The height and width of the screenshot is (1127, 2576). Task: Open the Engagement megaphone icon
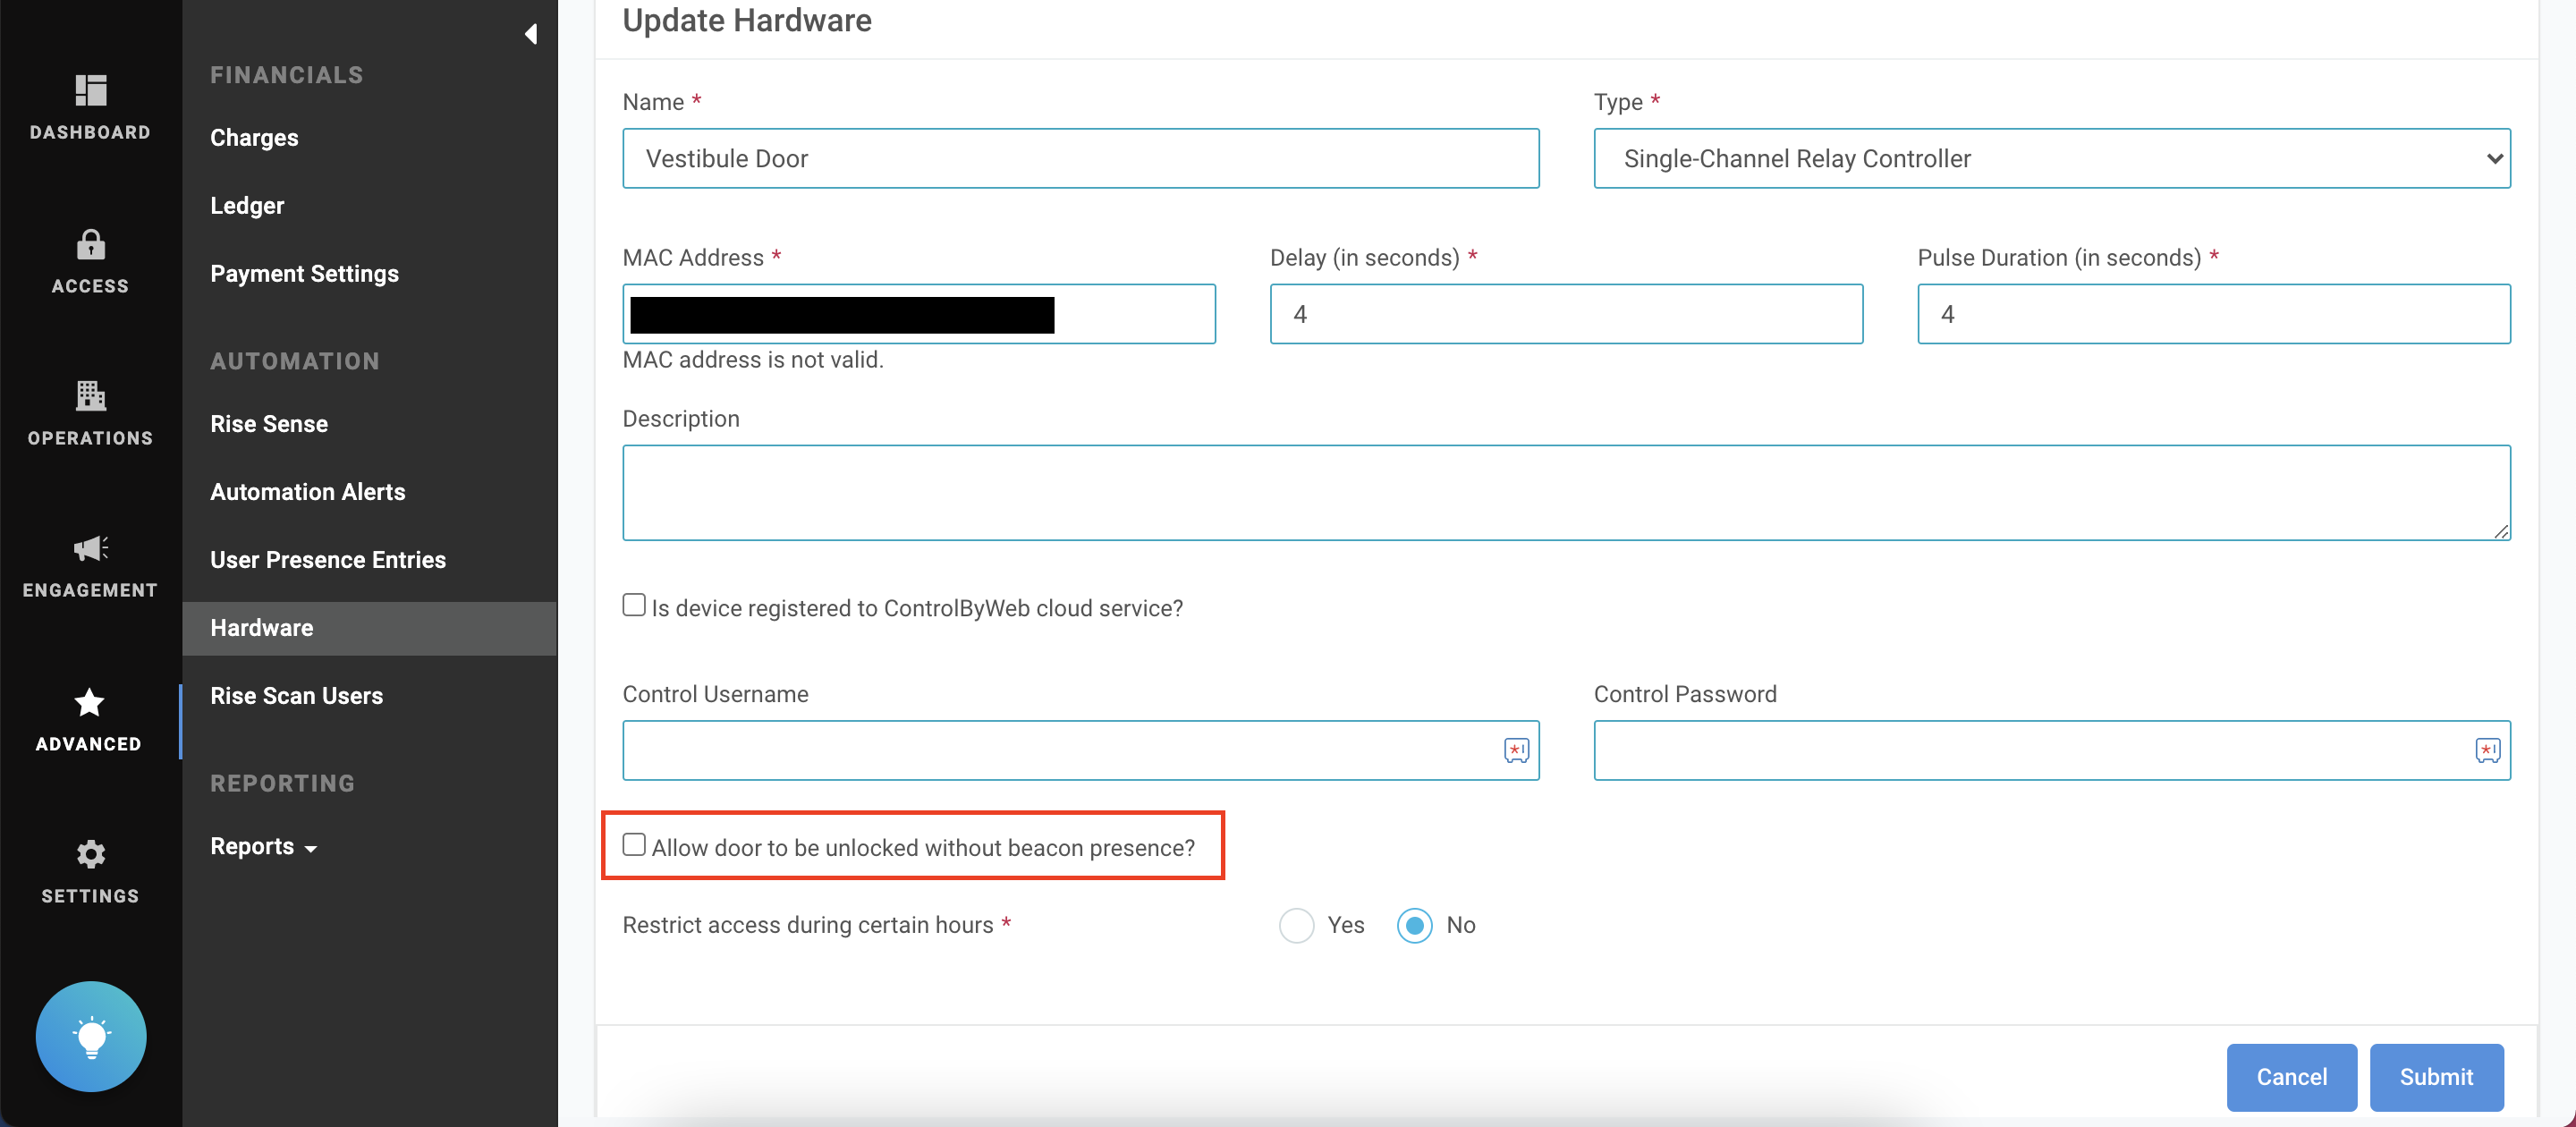[90, 548]
